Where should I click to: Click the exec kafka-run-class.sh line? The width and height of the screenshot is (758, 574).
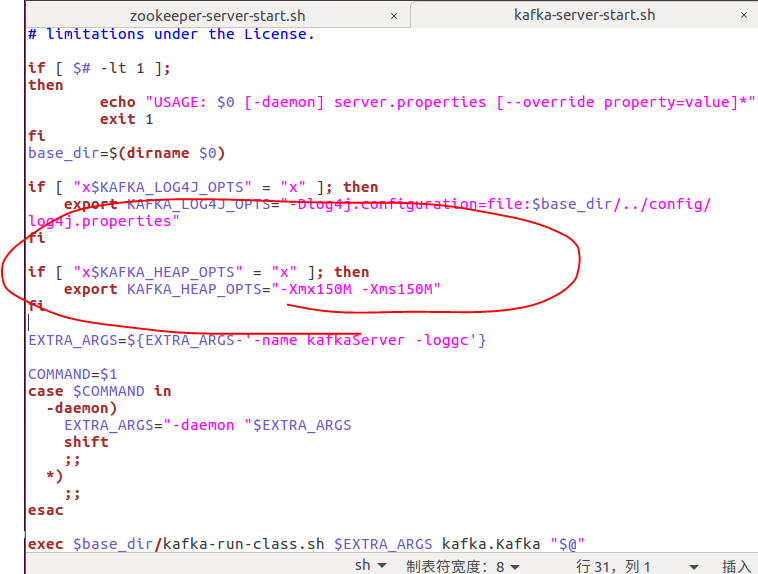pos(306,544)
